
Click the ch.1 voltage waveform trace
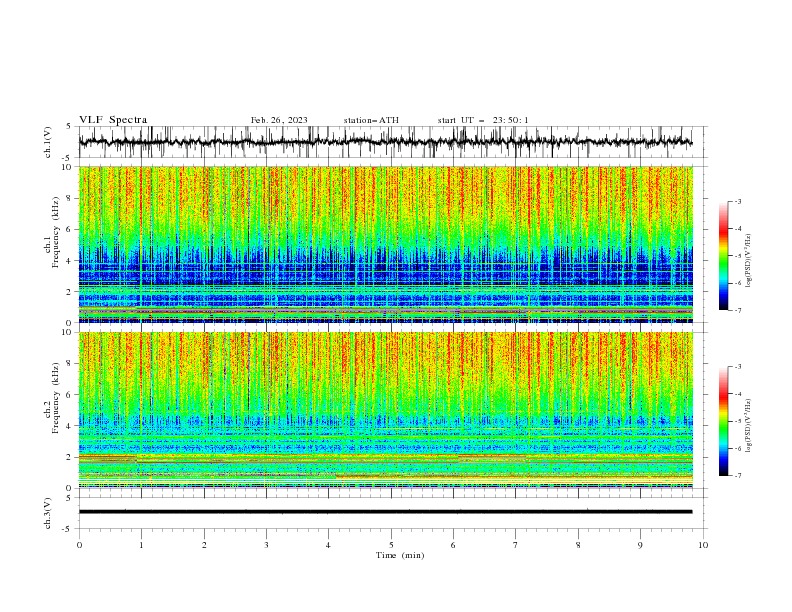click(385, 142)
